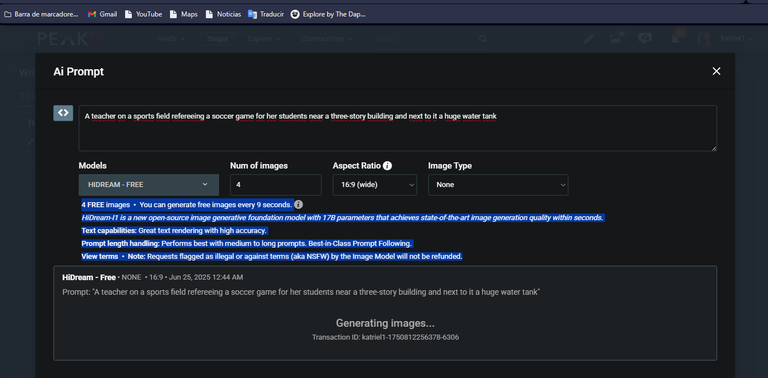Screen dimensions: 768x378
Task: Open the Traducir bookmark
Action: pyautogui.click(x=266, y=14)
